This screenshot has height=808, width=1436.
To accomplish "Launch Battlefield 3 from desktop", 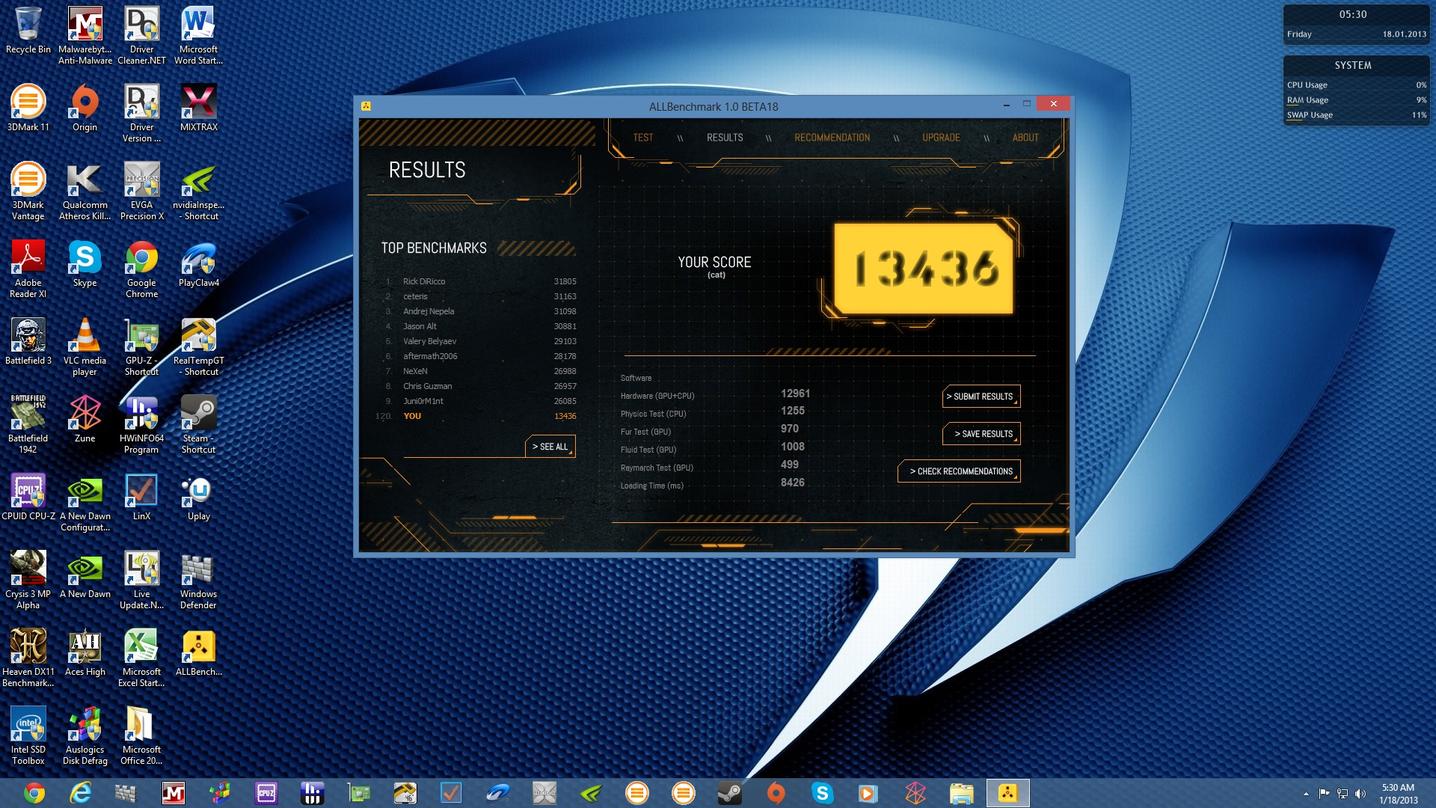I will (x=28, y=341).
